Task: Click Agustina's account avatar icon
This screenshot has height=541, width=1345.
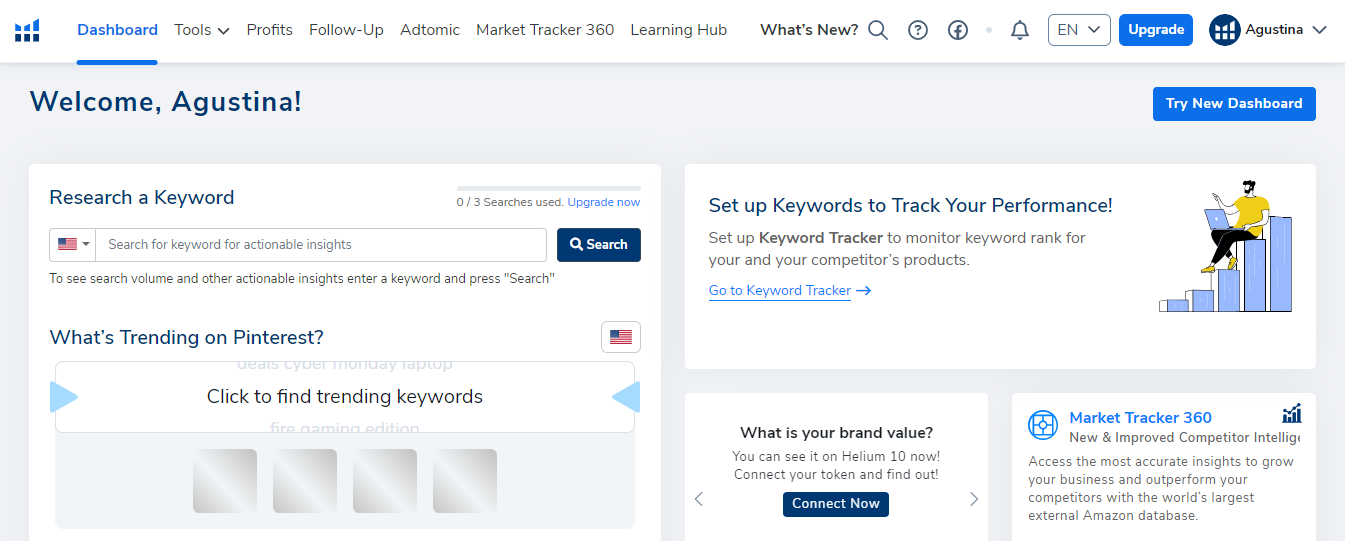Action: coord(1225,30)
